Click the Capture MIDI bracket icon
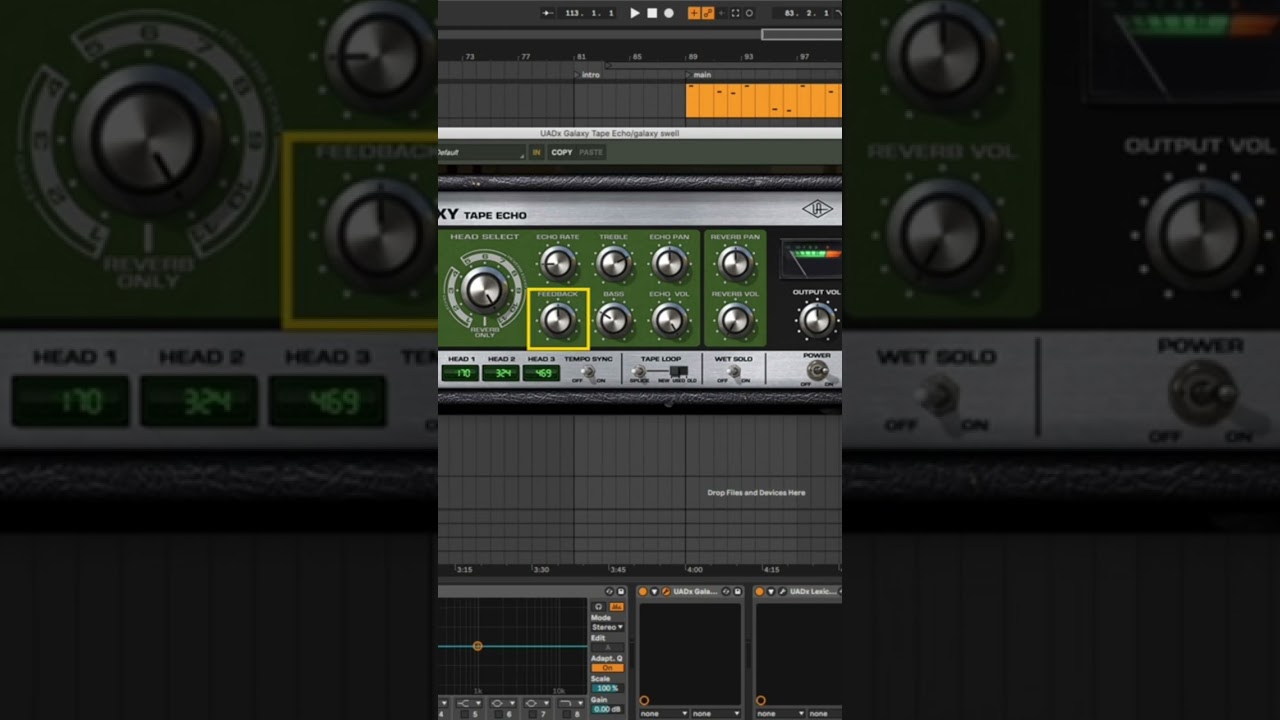1280x720 pixels. [735, 13]
